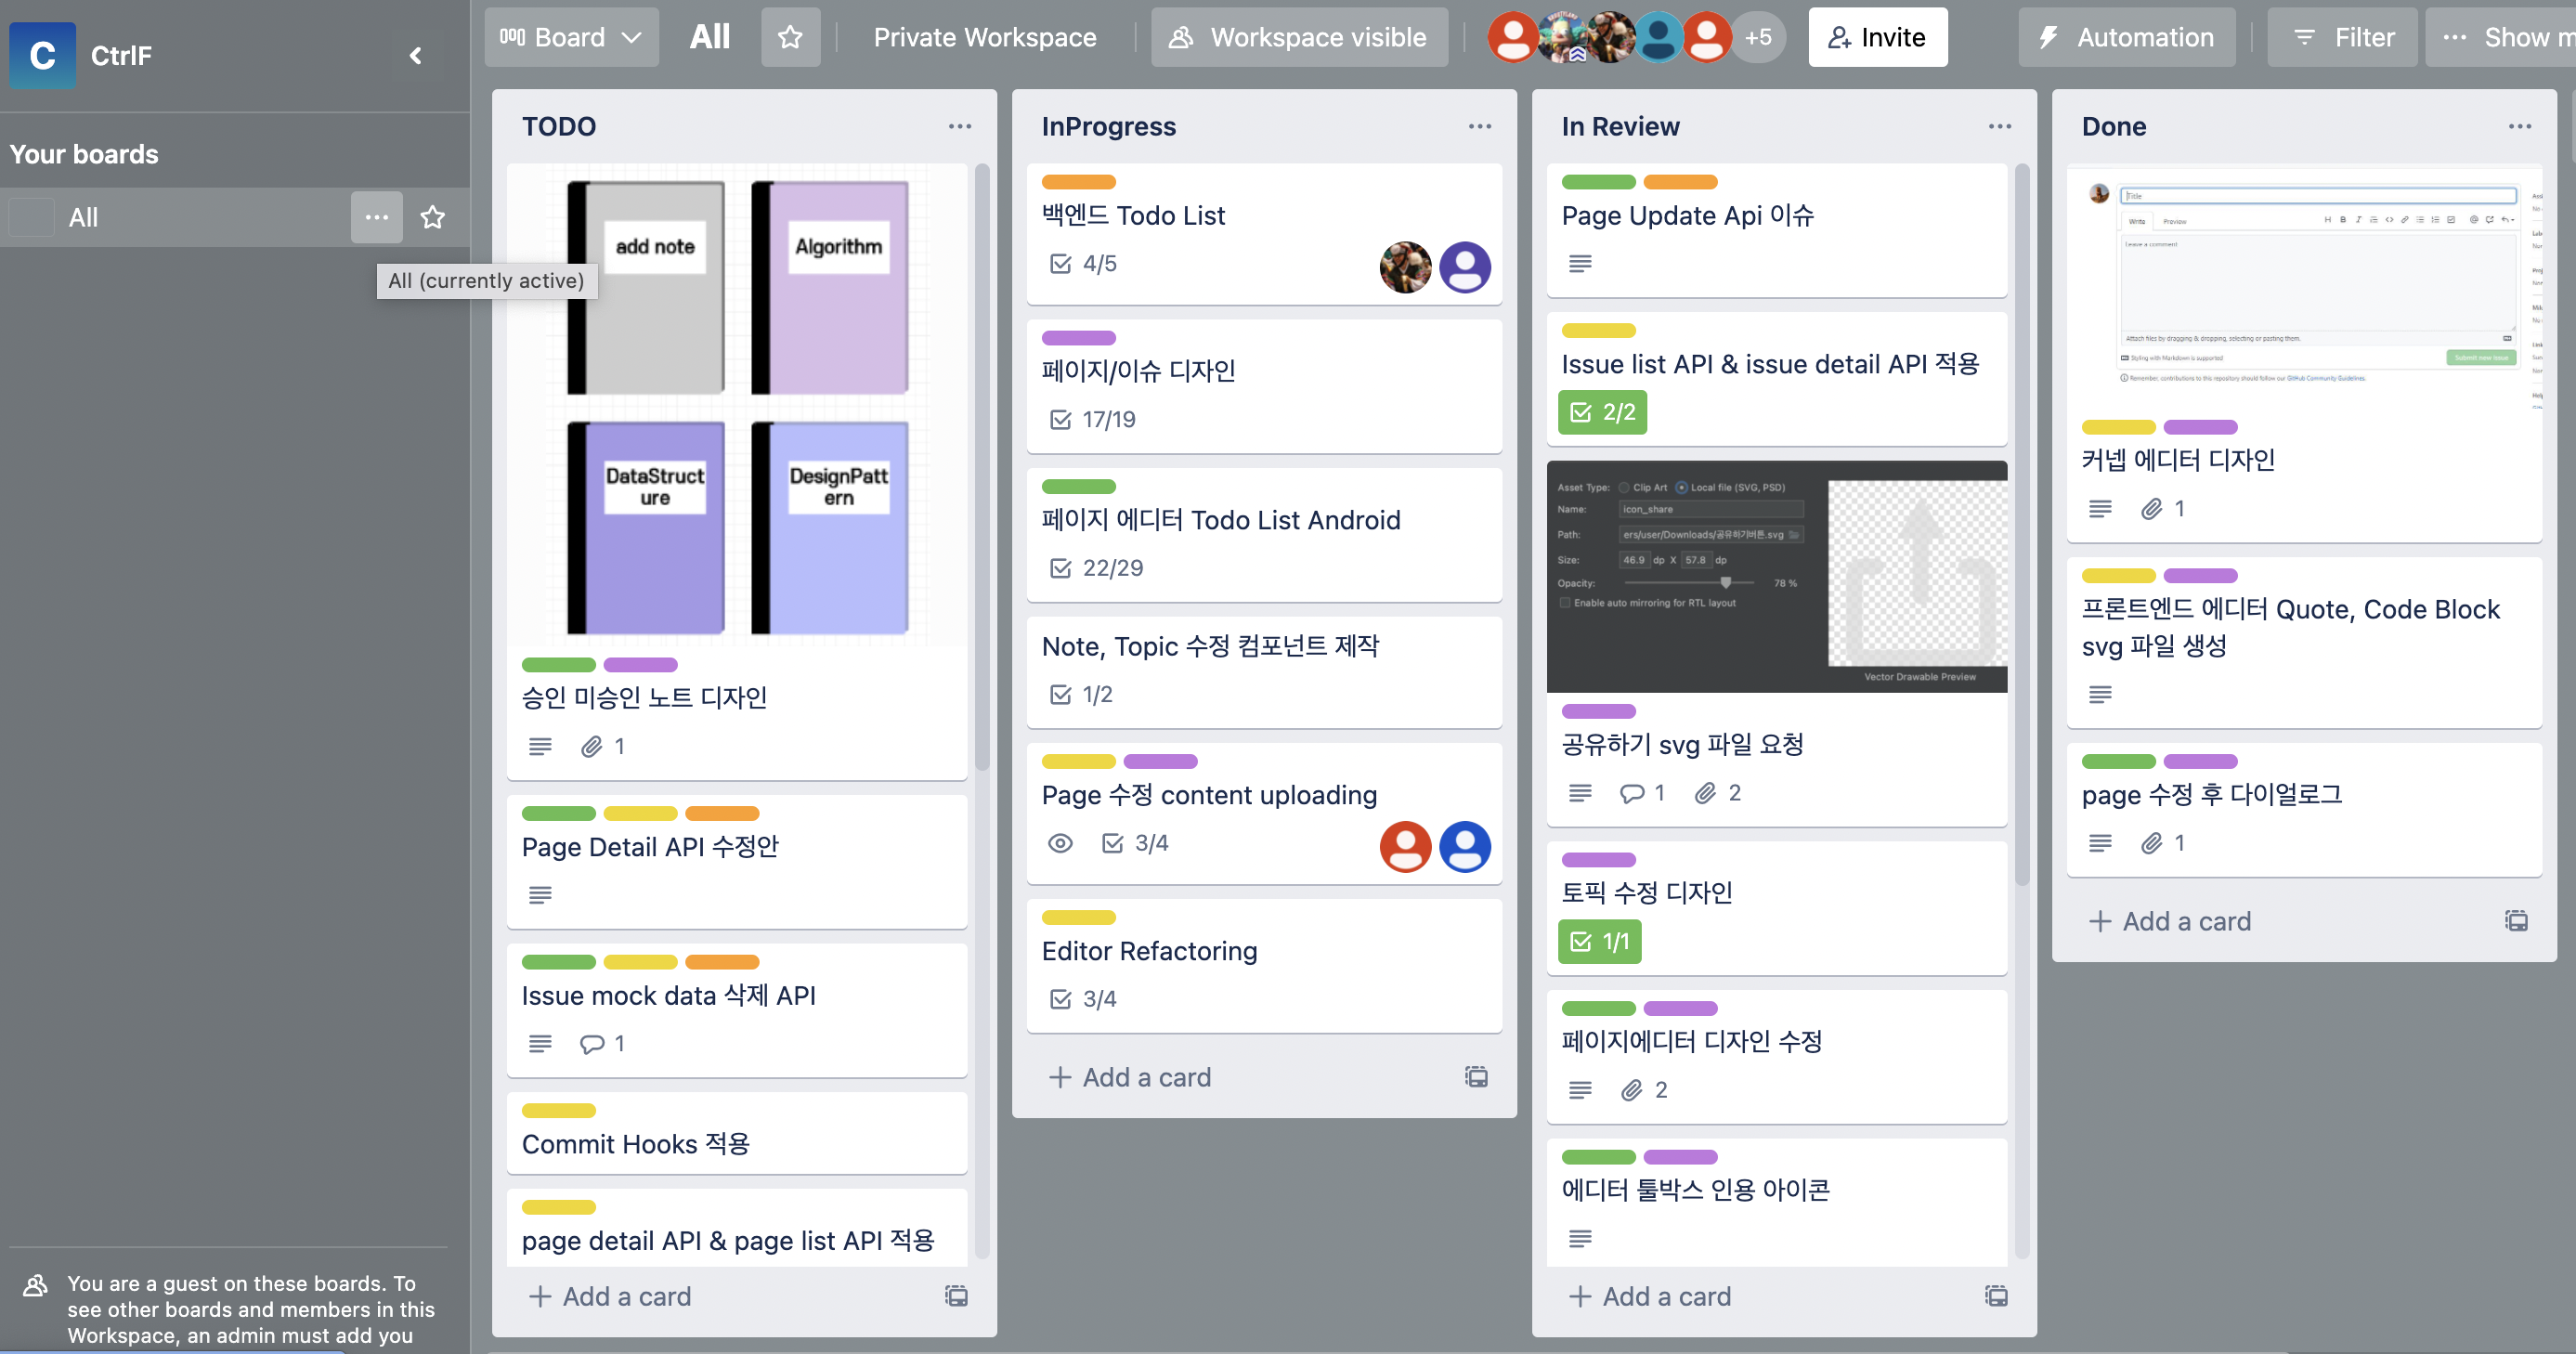The width and height of the screenshot is (2576, 1354).
Task: Open Workspace visible visibility dropdown
Action: click(x=1299, y=37)
